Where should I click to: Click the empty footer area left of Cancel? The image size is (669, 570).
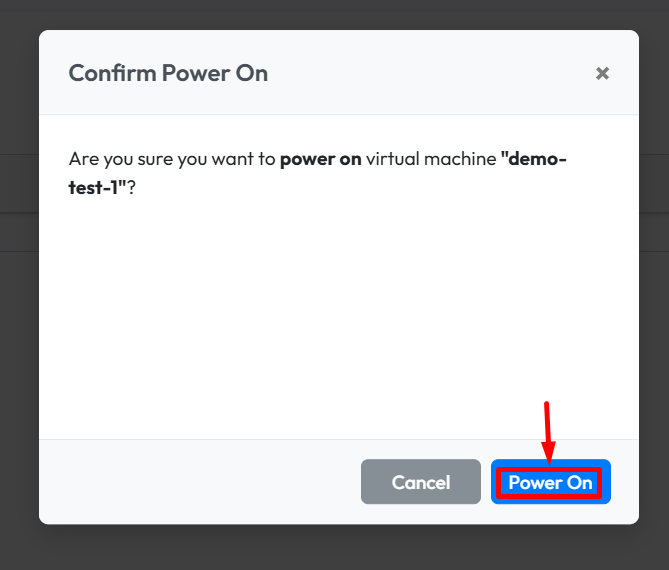tap(200, 482)
